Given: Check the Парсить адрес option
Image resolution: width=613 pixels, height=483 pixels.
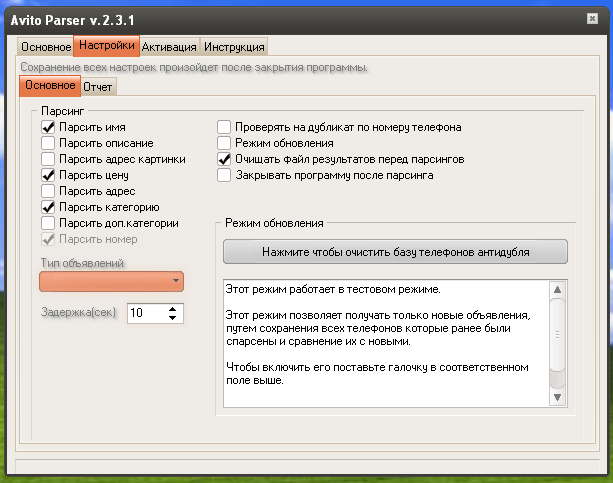Looking at the screenshot, I should pyautogui.click(x=47, y=191).
